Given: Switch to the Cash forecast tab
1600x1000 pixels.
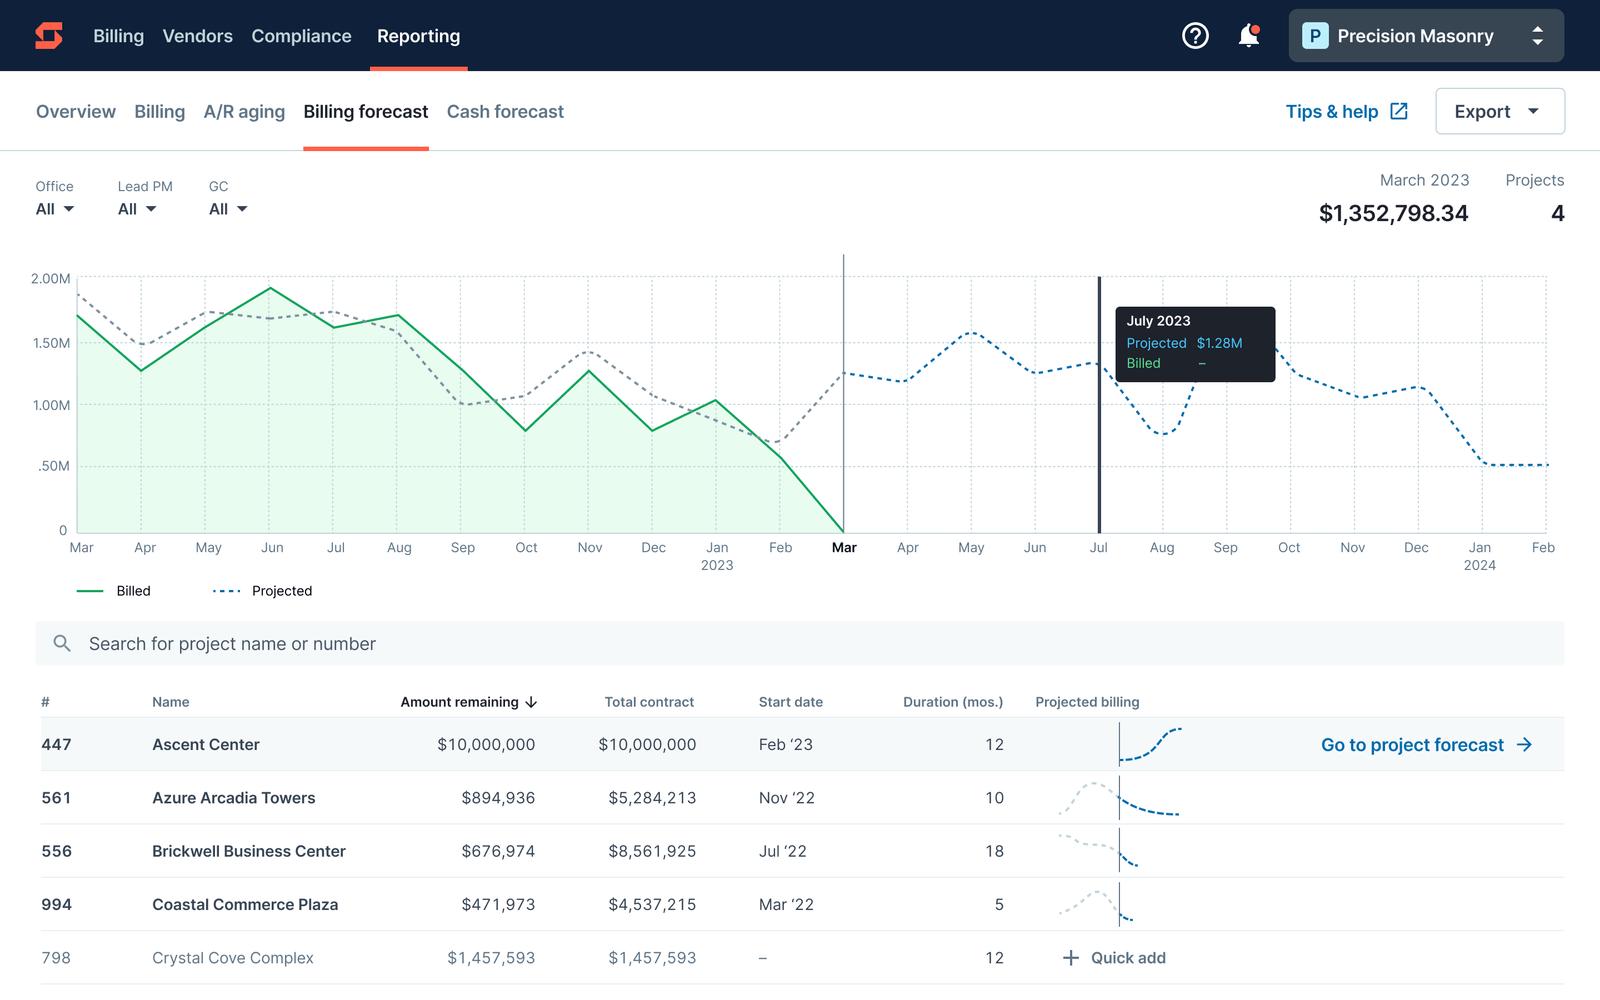Looking at the screenshot, I should (x=505, y=112).
